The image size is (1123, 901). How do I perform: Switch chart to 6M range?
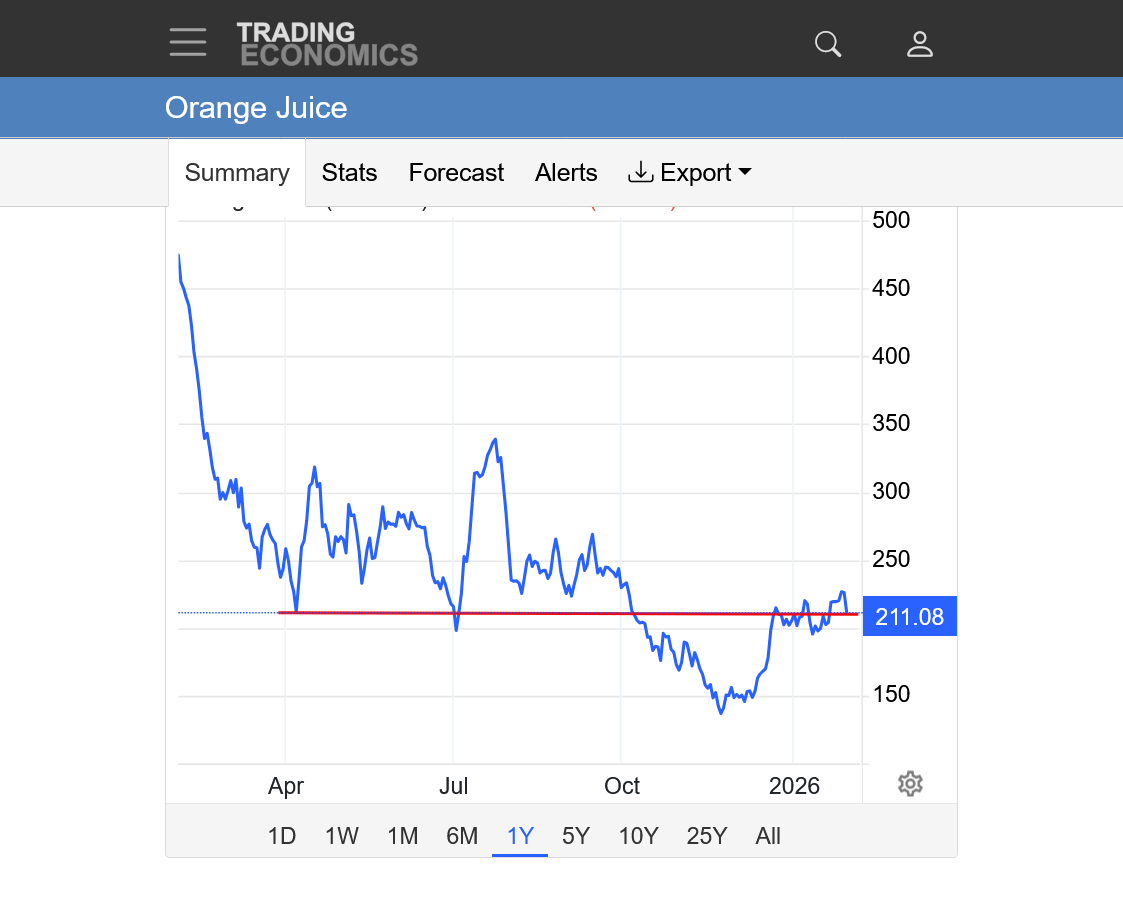click(462, 836)
